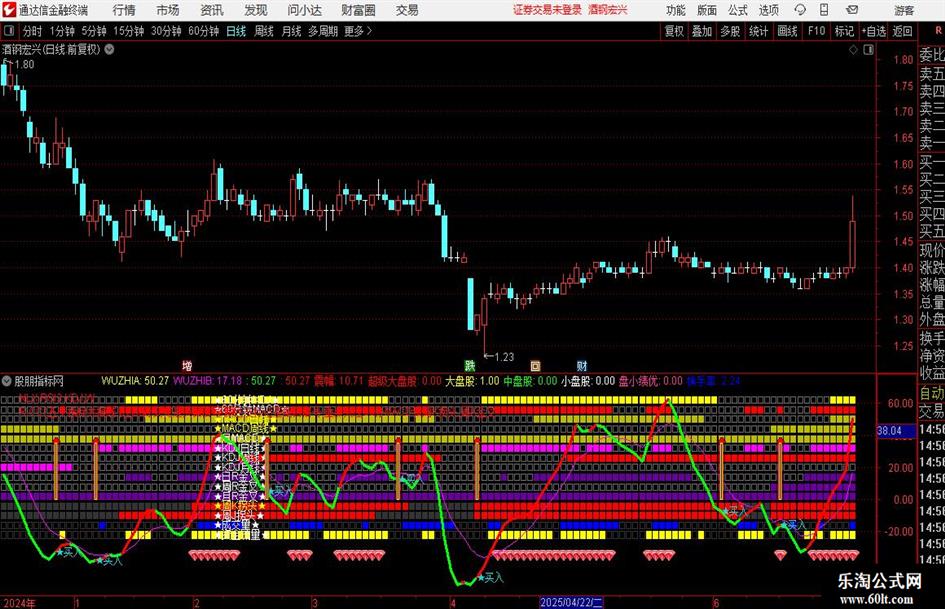The height and width of the screenshot is (609, 945).
Task: Click the 叠加 overlay toolbar button
Action: pos(702,31)
